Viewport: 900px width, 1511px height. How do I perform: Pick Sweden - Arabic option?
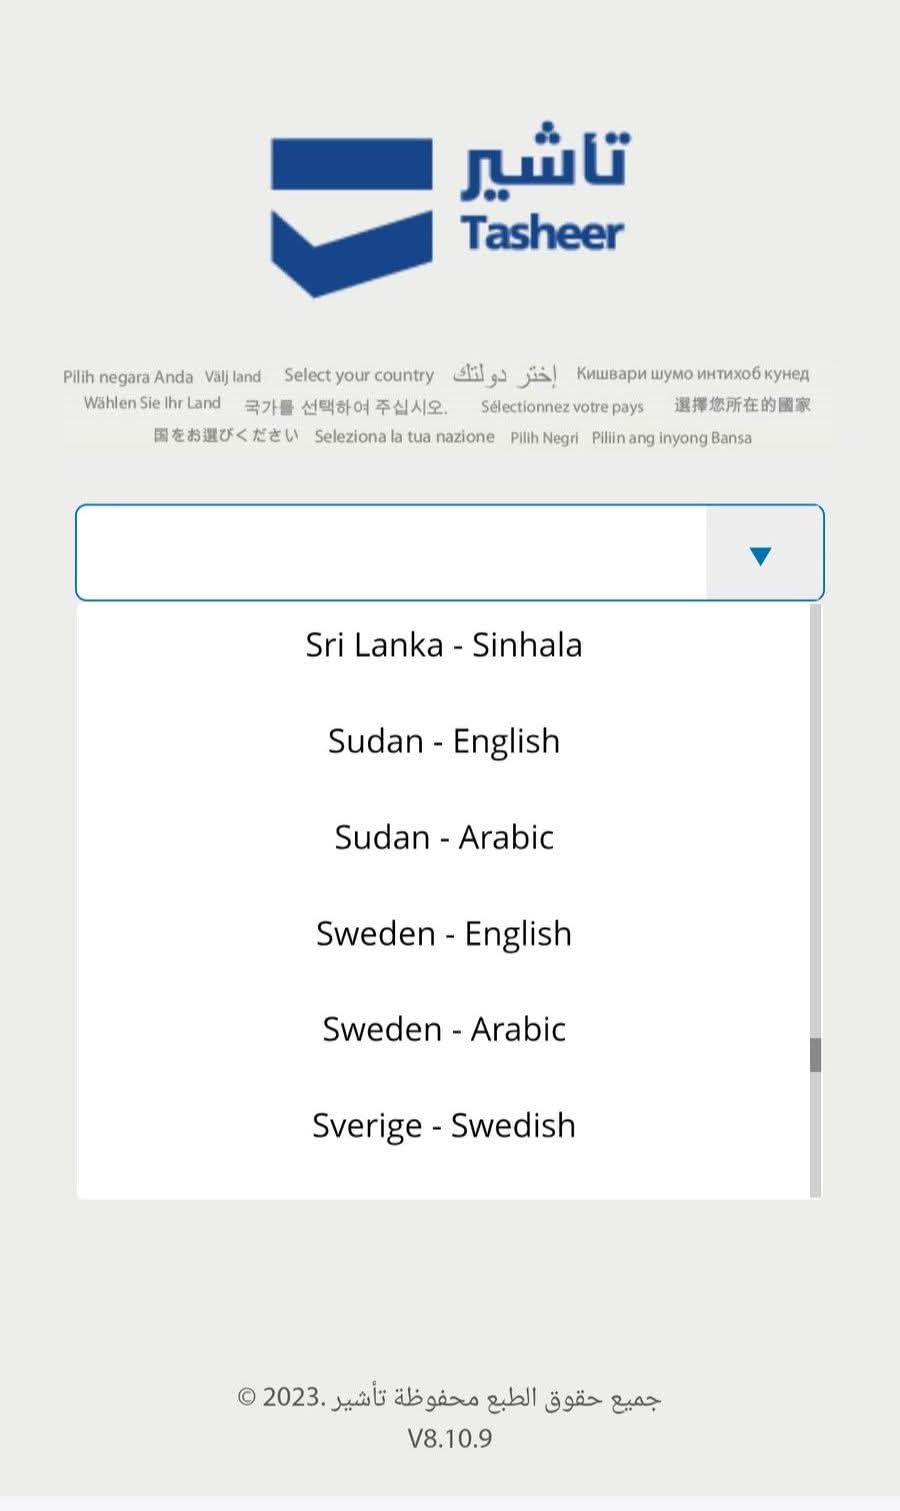444,1029
